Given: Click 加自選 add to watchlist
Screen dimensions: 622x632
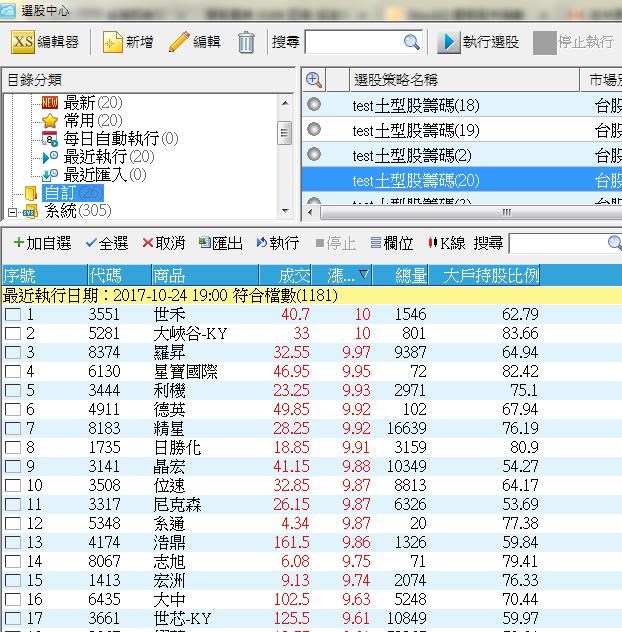Looking at the screenshot, I should [42, 243].
